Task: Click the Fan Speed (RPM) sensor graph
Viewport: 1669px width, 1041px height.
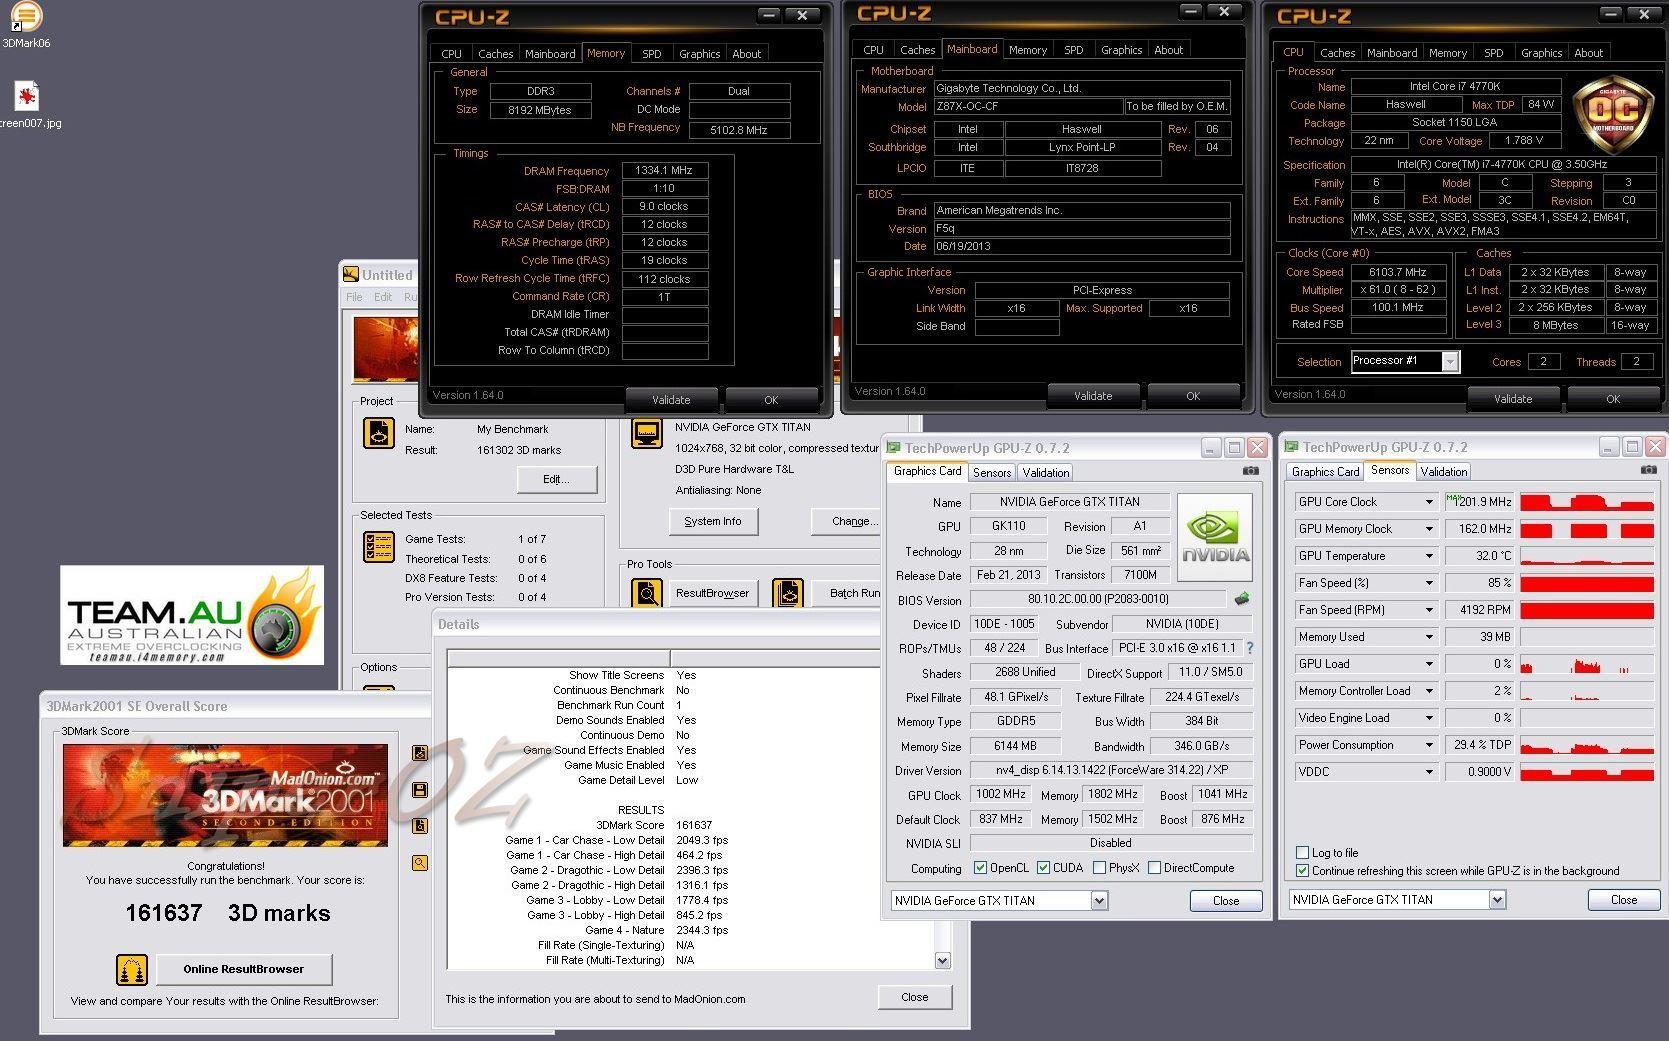Action: [x=1587, y=610]
